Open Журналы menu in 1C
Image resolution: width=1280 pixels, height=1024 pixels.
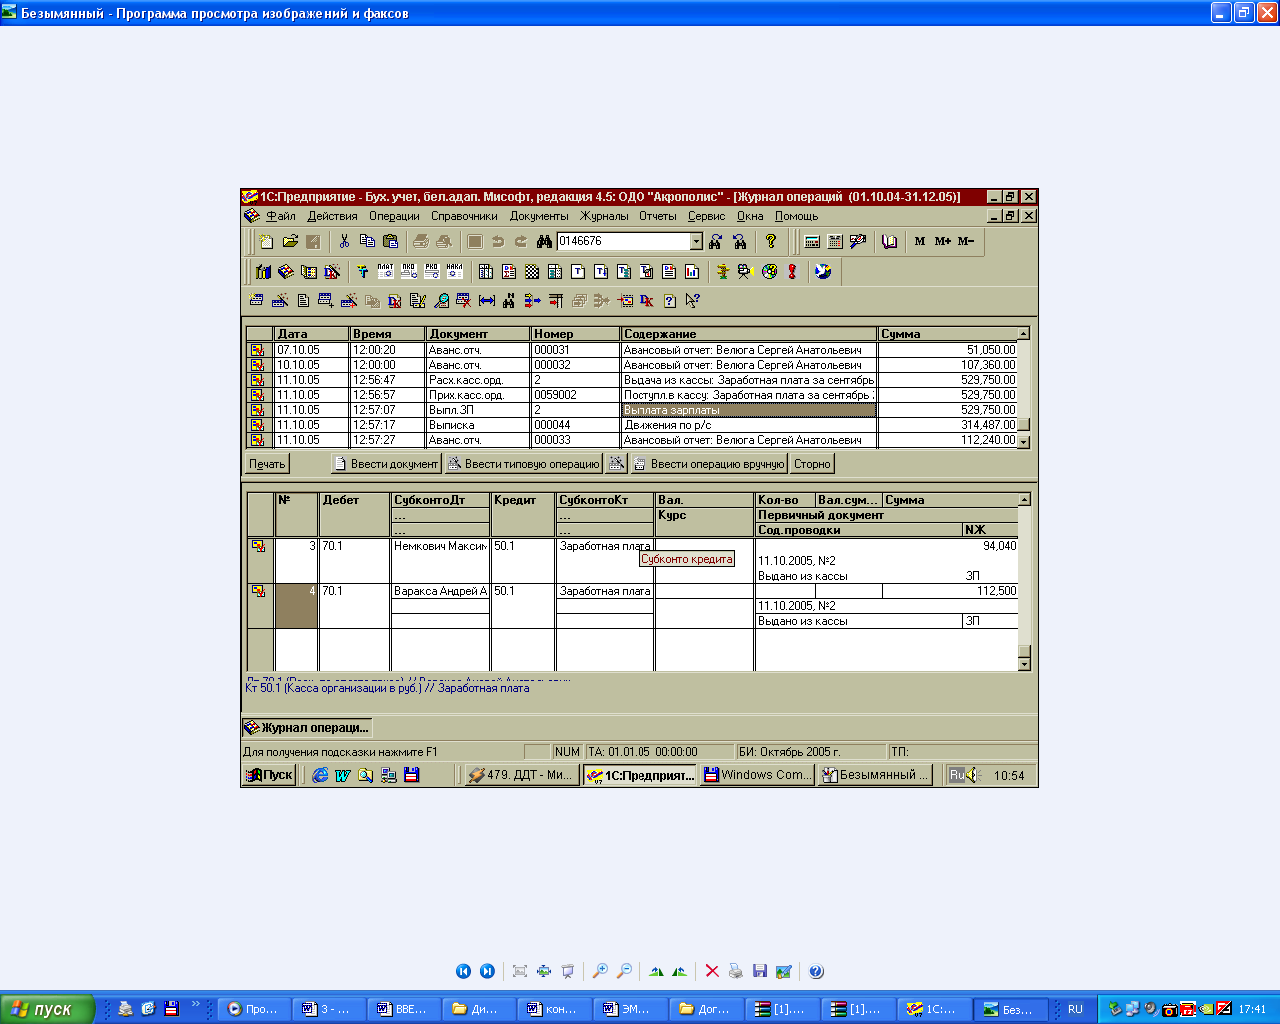pyautogui.click(x=604, y=216)
